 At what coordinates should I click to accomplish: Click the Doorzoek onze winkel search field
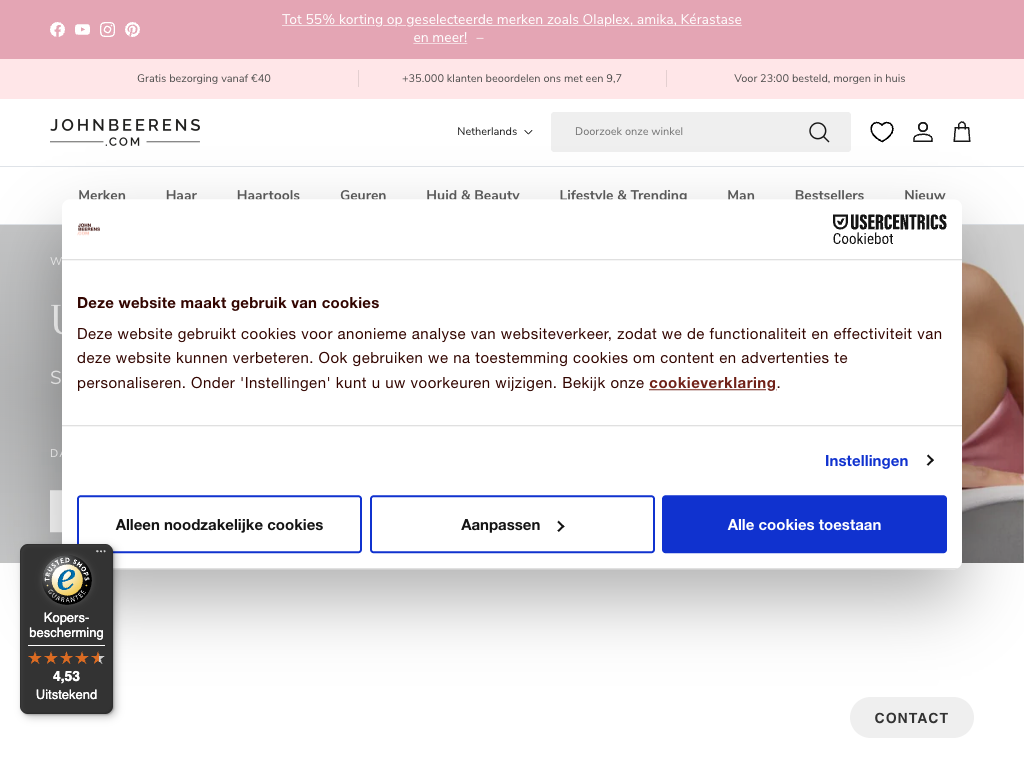(x=680, y=132)
